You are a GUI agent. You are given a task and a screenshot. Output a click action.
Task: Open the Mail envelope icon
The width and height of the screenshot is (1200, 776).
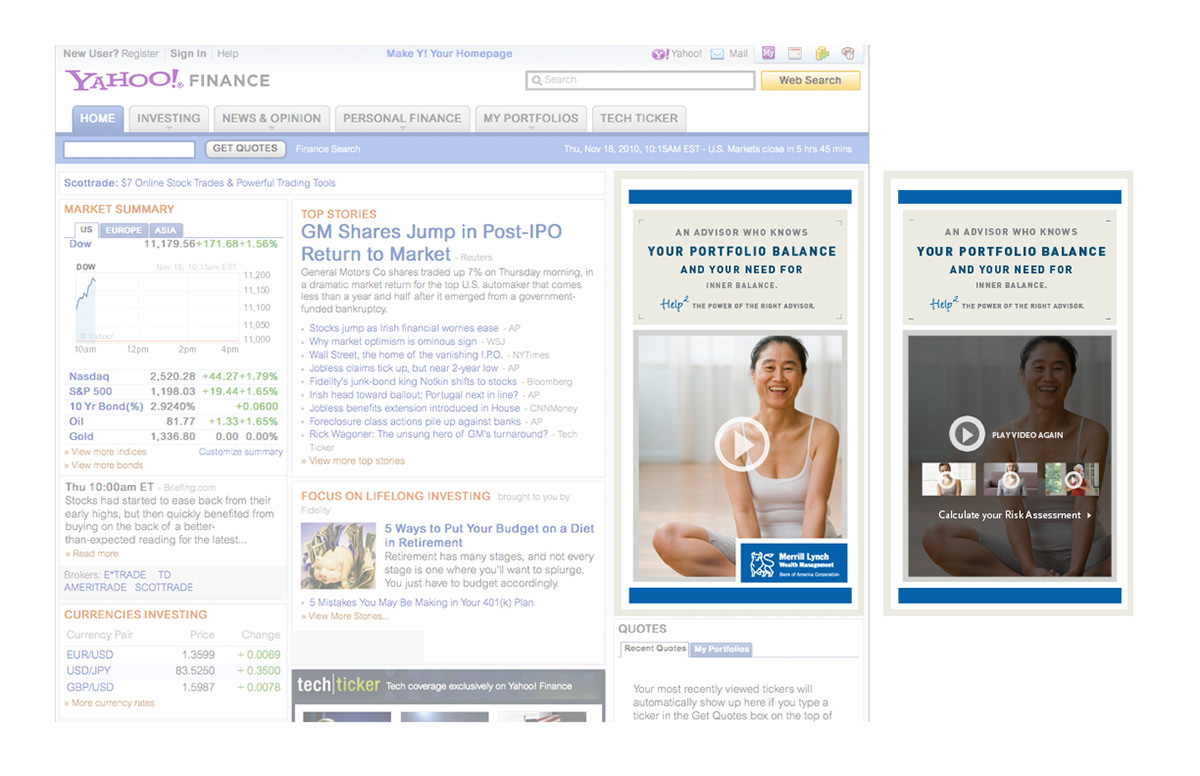point(717,54)
